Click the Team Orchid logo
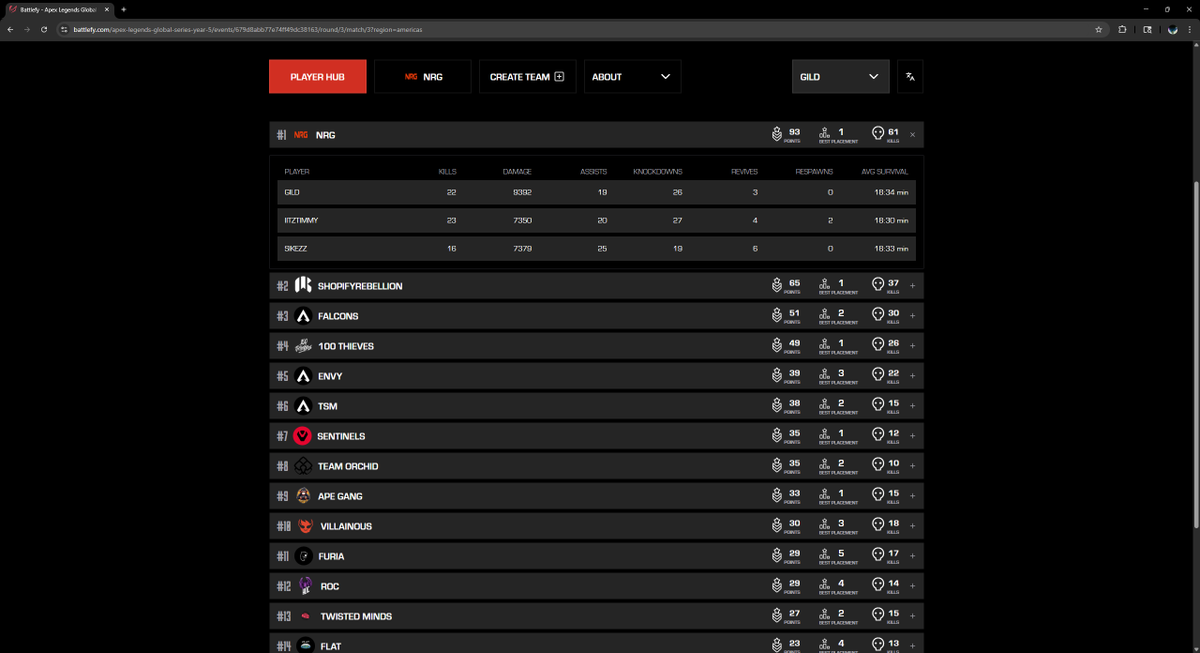This screenshot has height=653, width=1200. [x=303, y=466]
